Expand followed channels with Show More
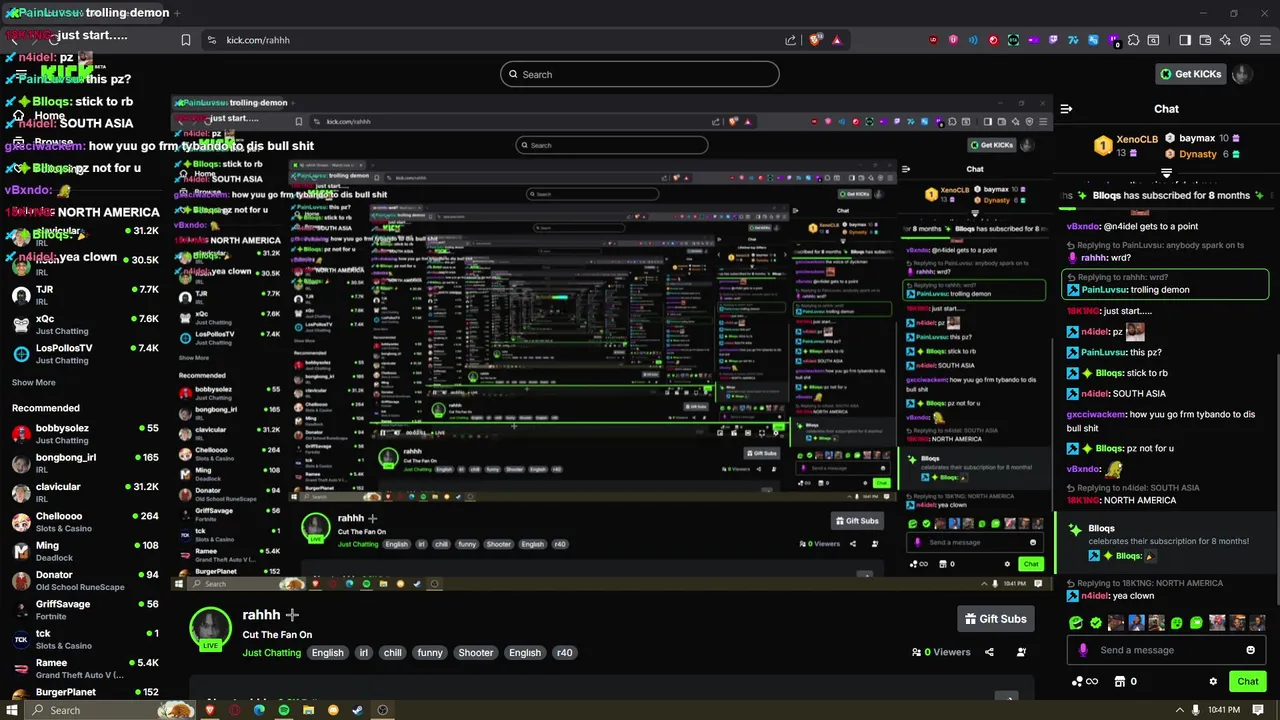Viewport: 1280px width, 720px height. [x=34, y=382]
